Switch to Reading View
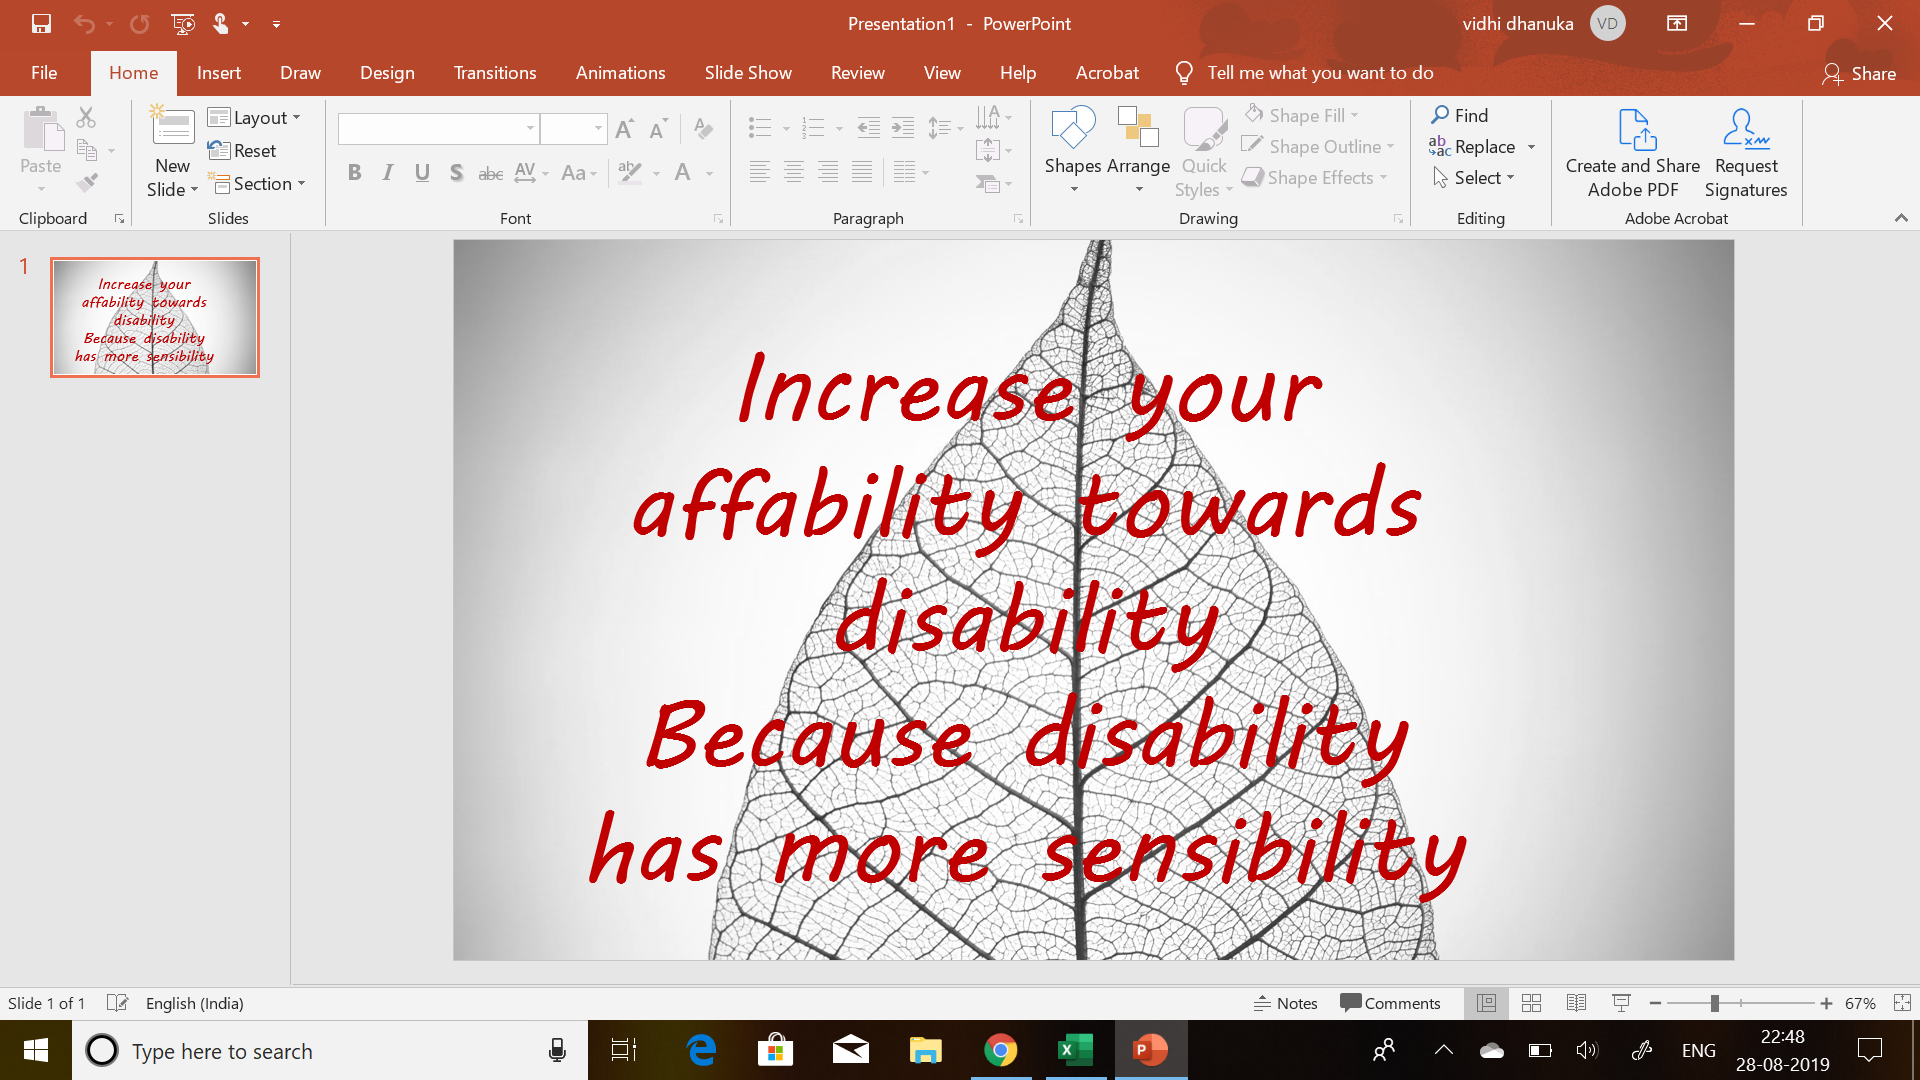Screen dimensions: 1920x1080 click(1576, 1003)
